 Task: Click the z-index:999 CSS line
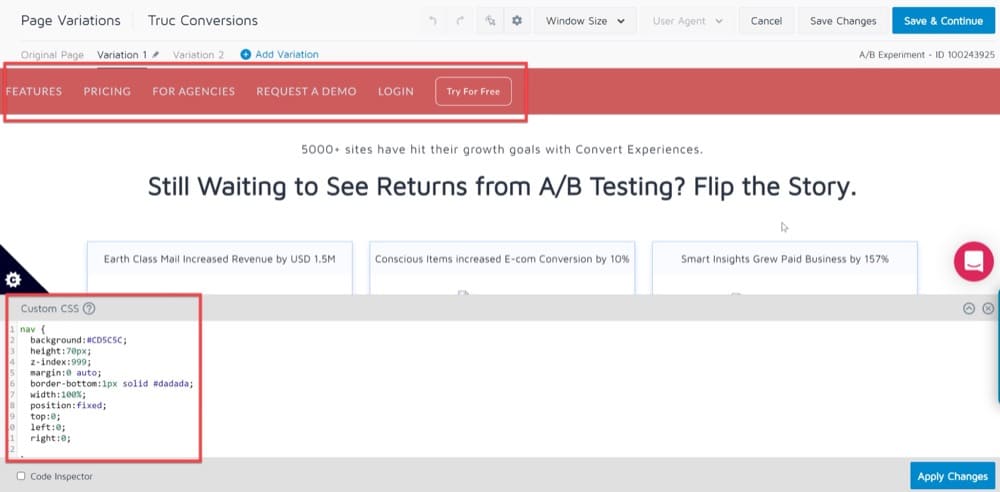point(61,362)
